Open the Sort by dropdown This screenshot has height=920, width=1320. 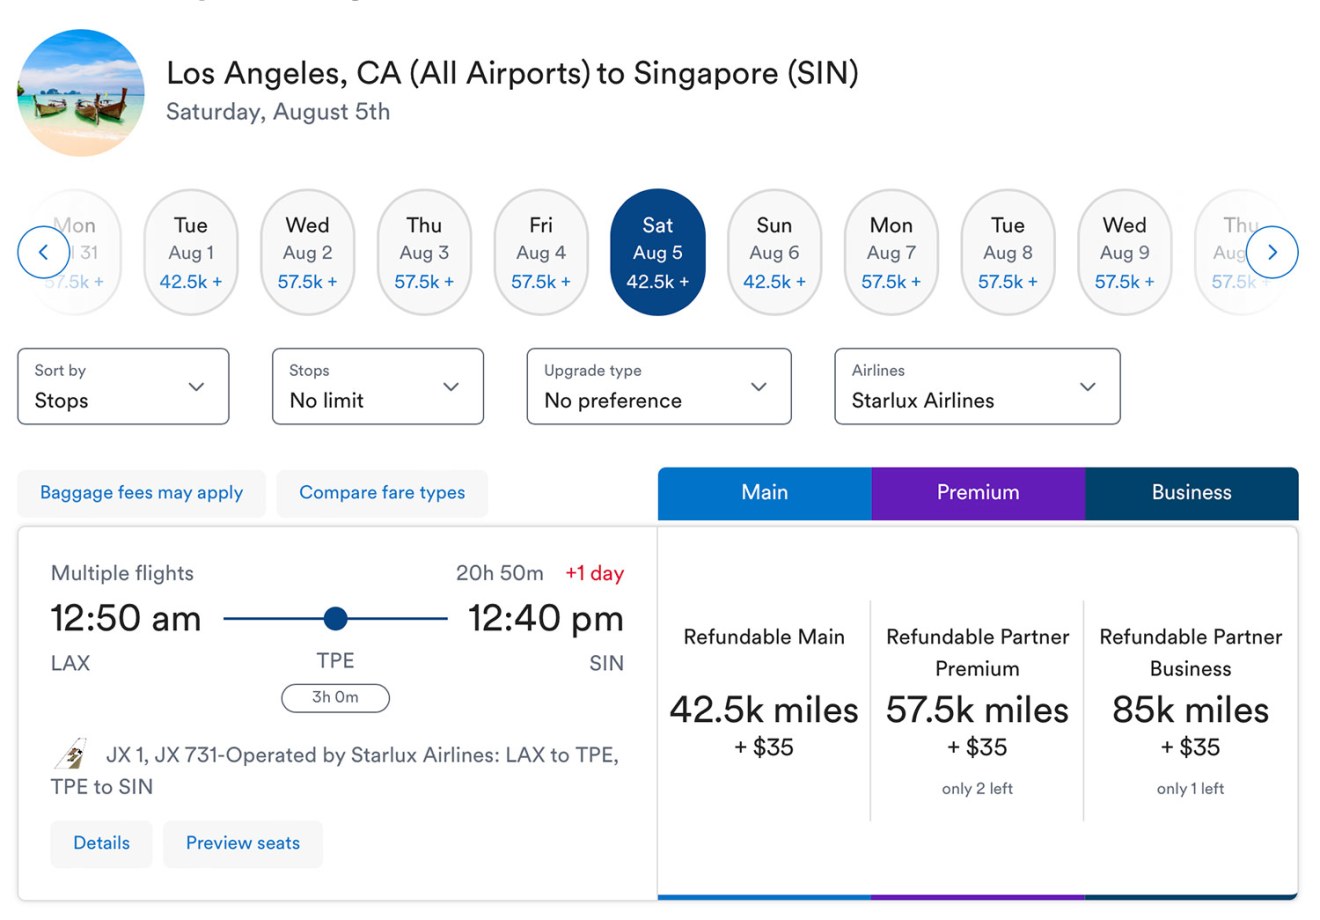pyautogui.click(x=123, y=387)
